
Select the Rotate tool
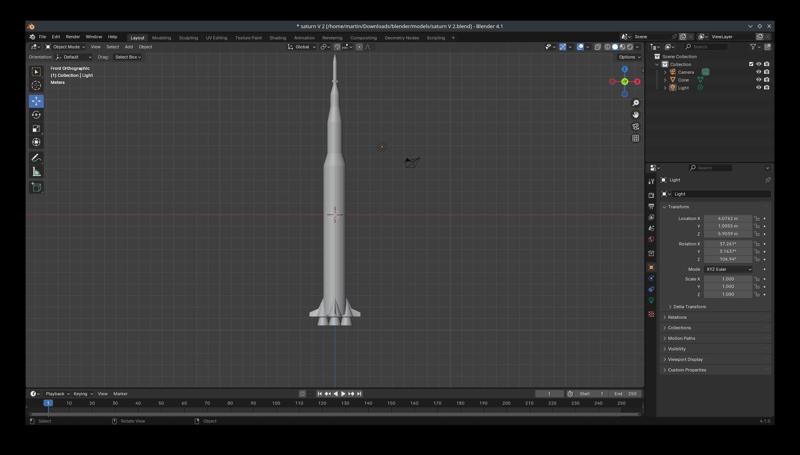(36, 115)
